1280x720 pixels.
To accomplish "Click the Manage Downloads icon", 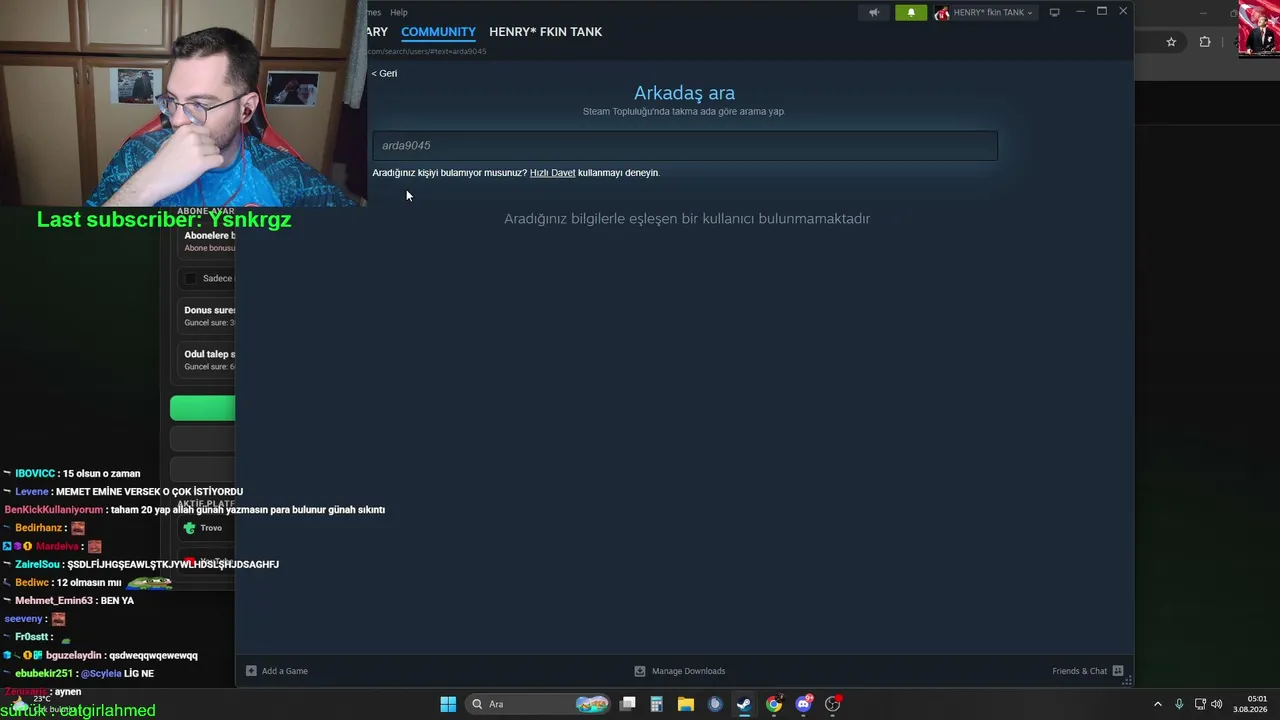I will click(x=640, y=671).
